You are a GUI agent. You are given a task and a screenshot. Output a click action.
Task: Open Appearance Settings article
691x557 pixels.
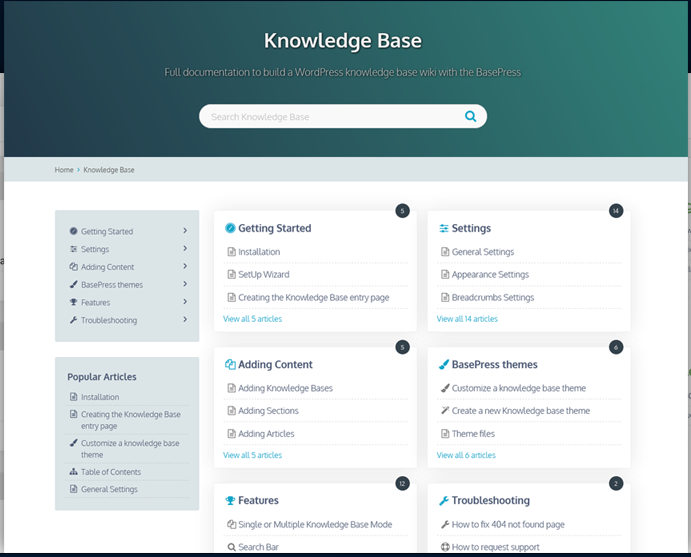pos(490,275)
